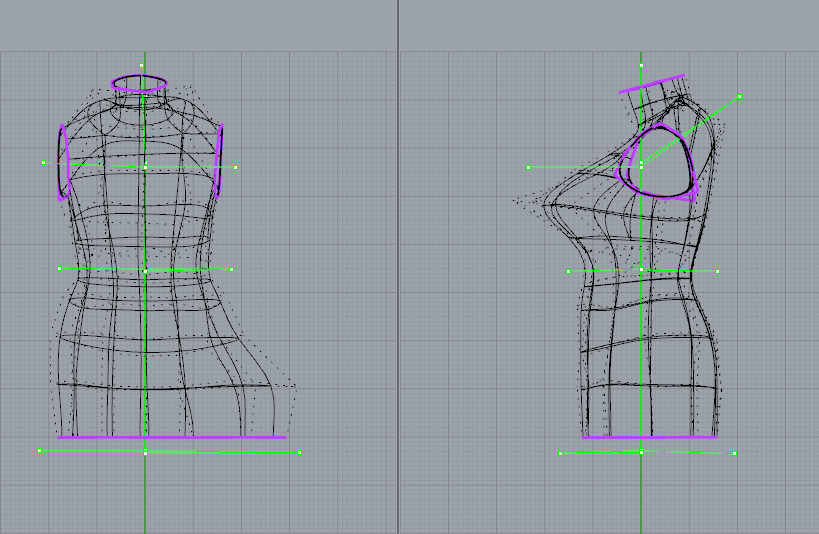This screenshot has height=534, width=819.
Task: Select left end handle of side-view chest line
Action: (x=529, y=168)
